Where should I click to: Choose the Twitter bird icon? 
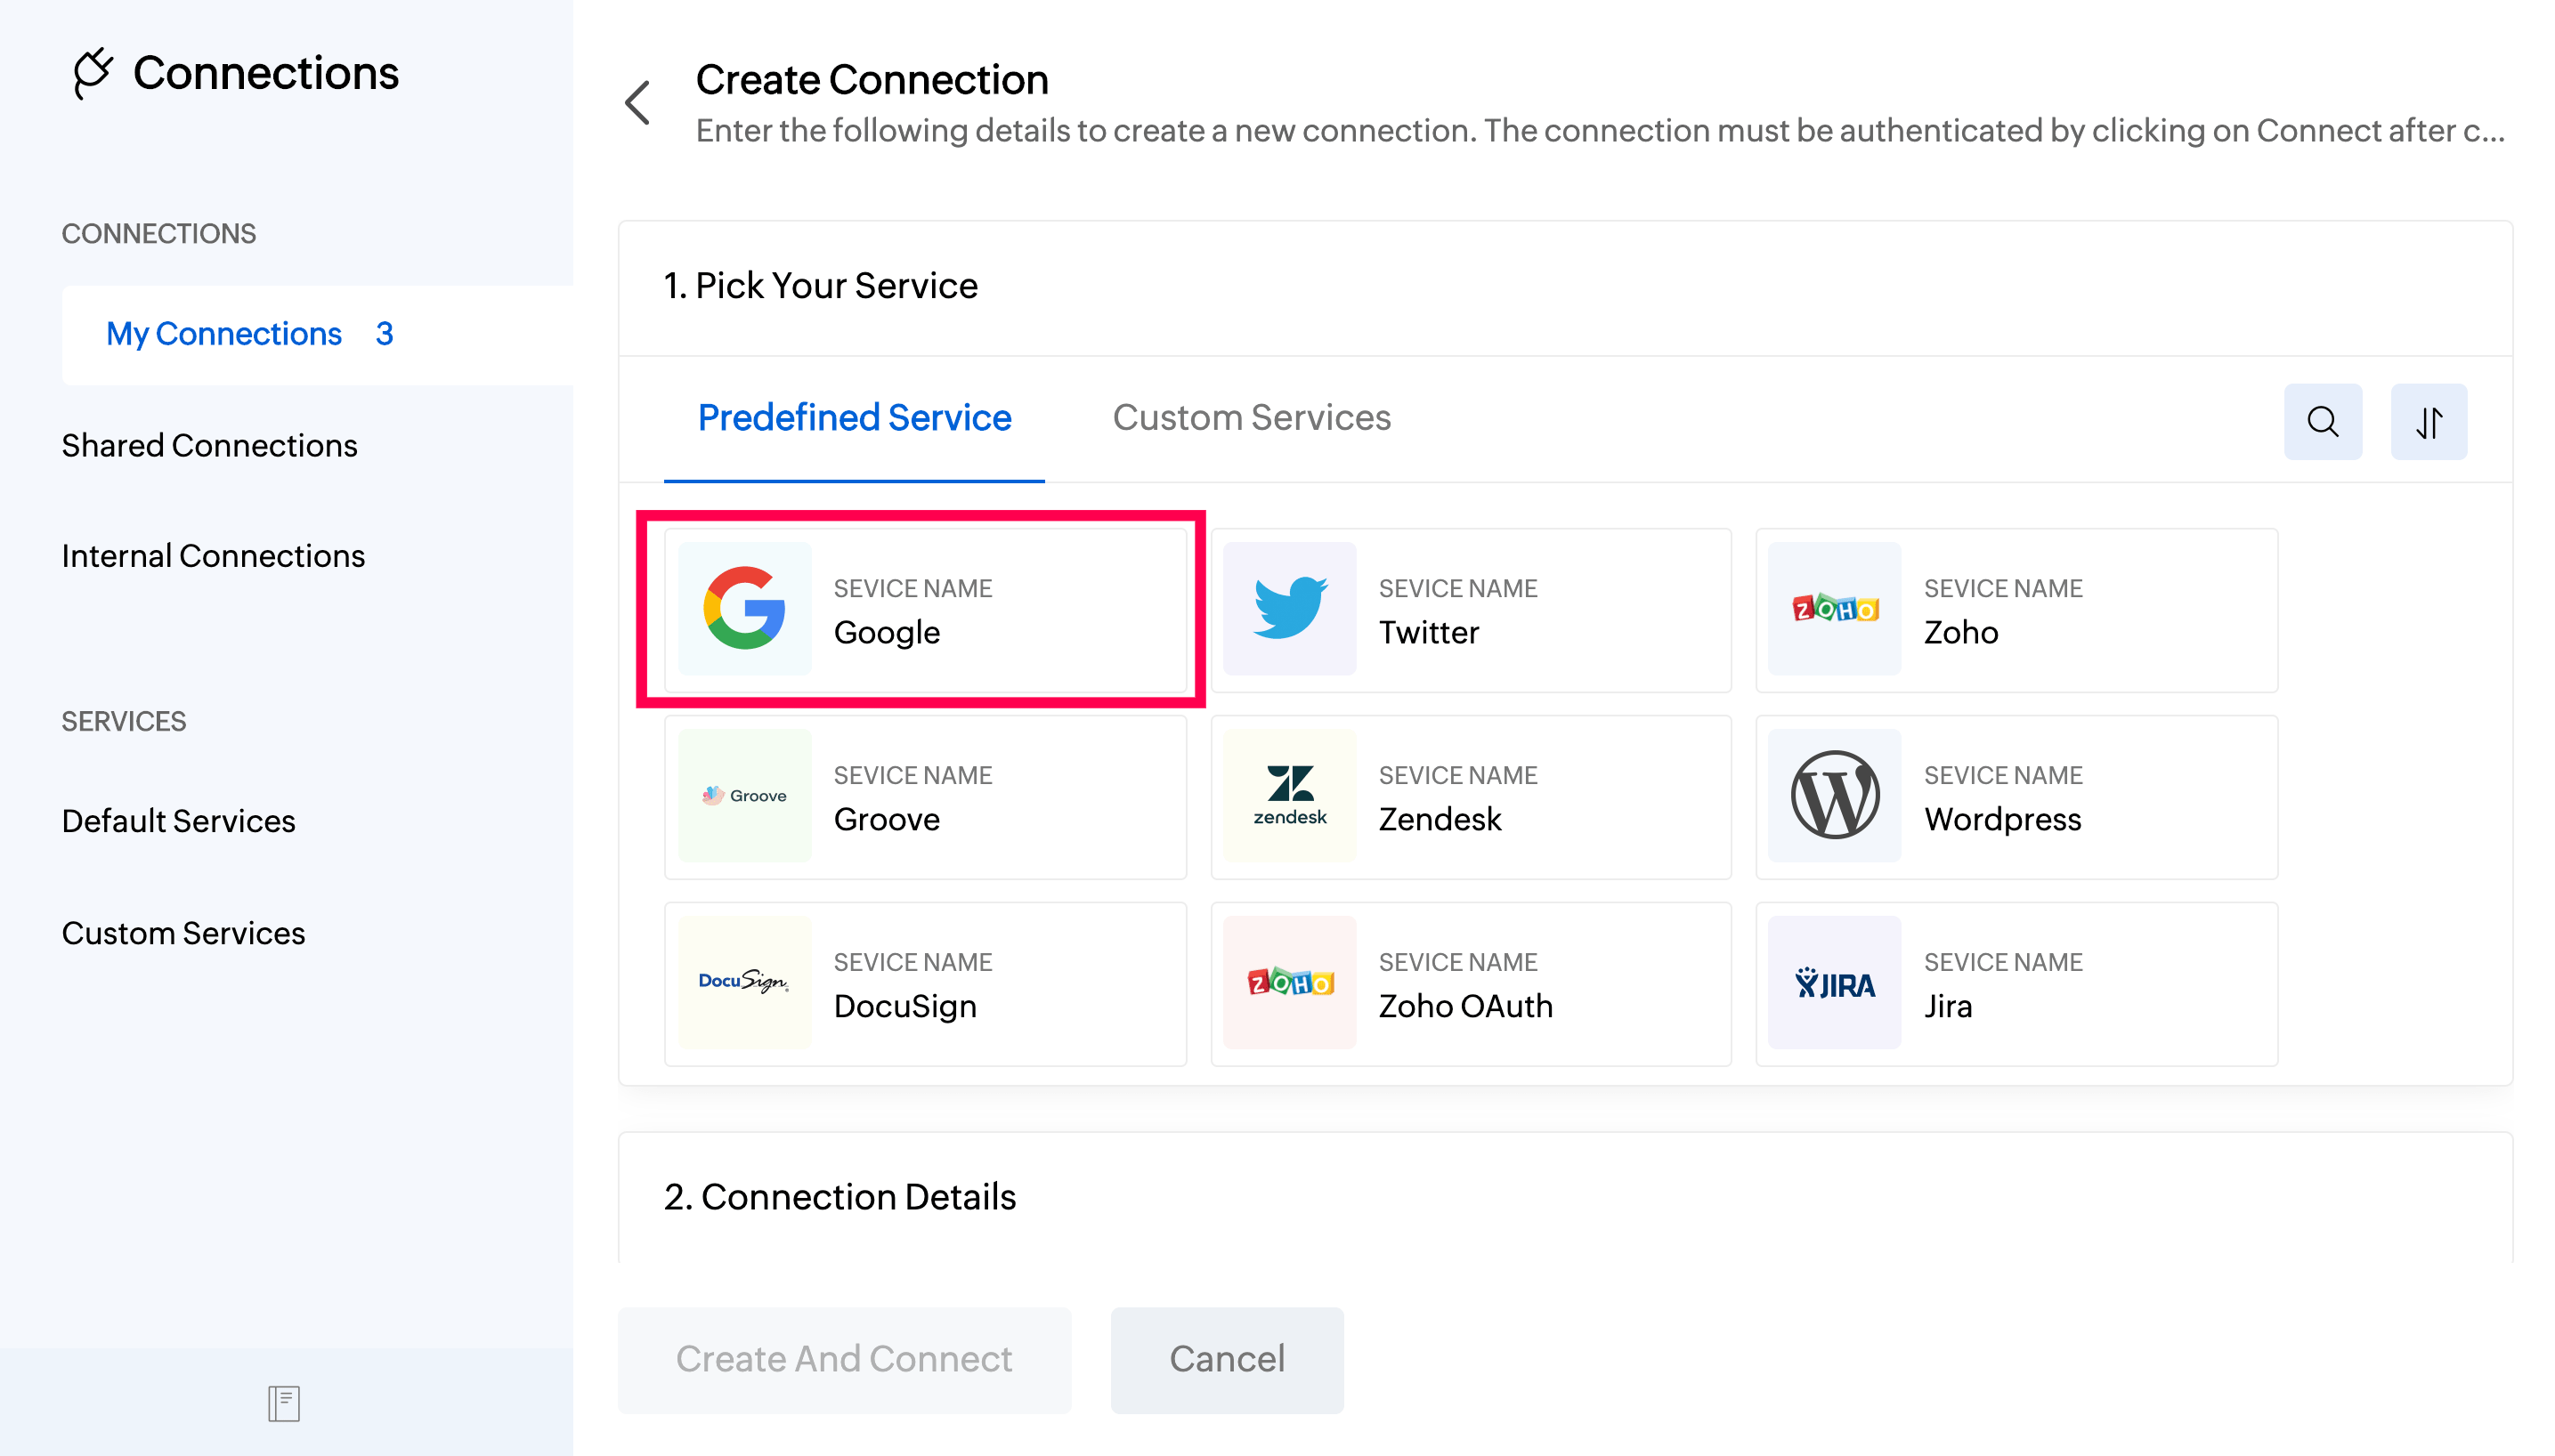tap(1289, 608)
